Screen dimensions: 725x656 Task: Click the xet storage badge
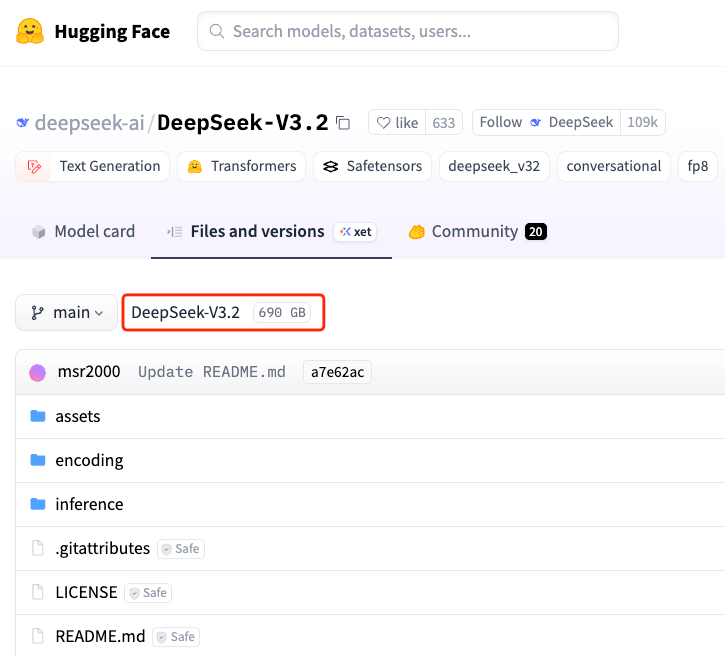355,232
